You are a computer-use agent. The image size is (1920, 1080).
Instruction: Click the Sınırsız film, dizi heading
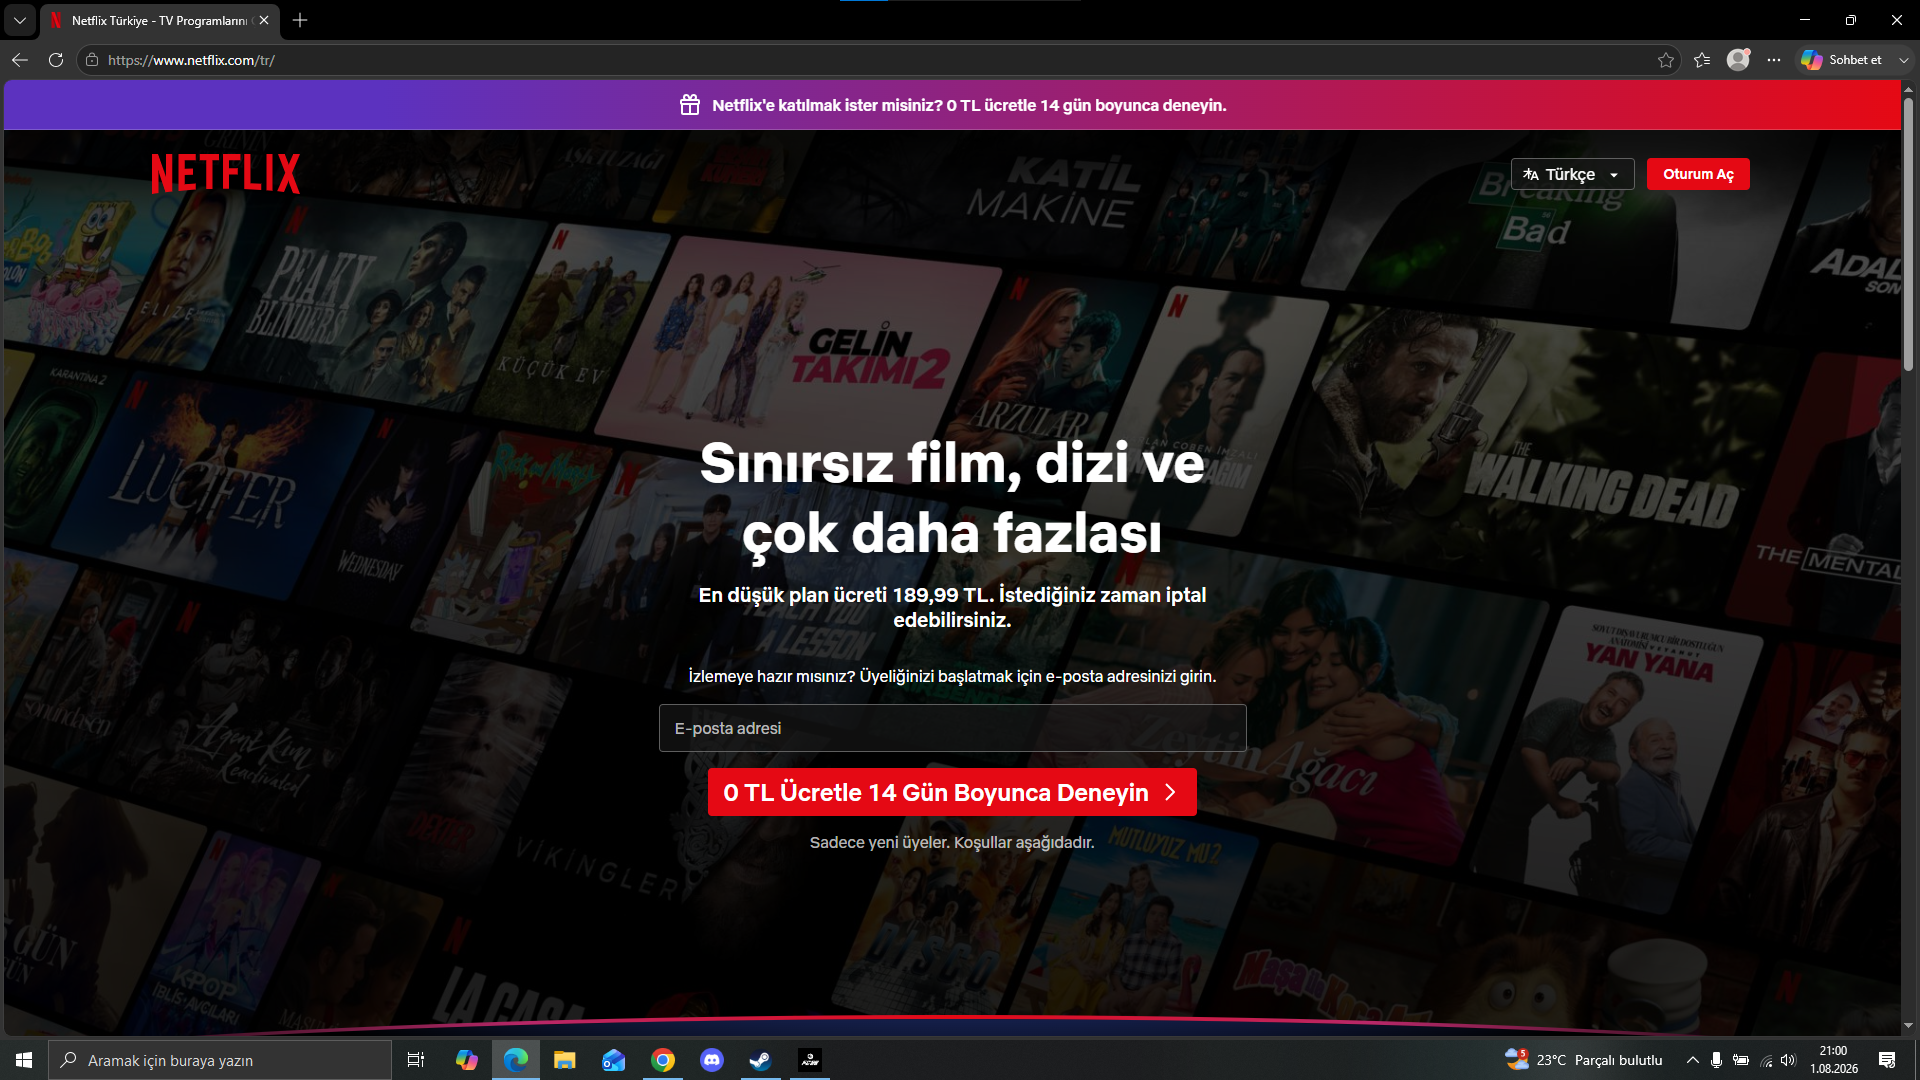click(x=952, y=498)
